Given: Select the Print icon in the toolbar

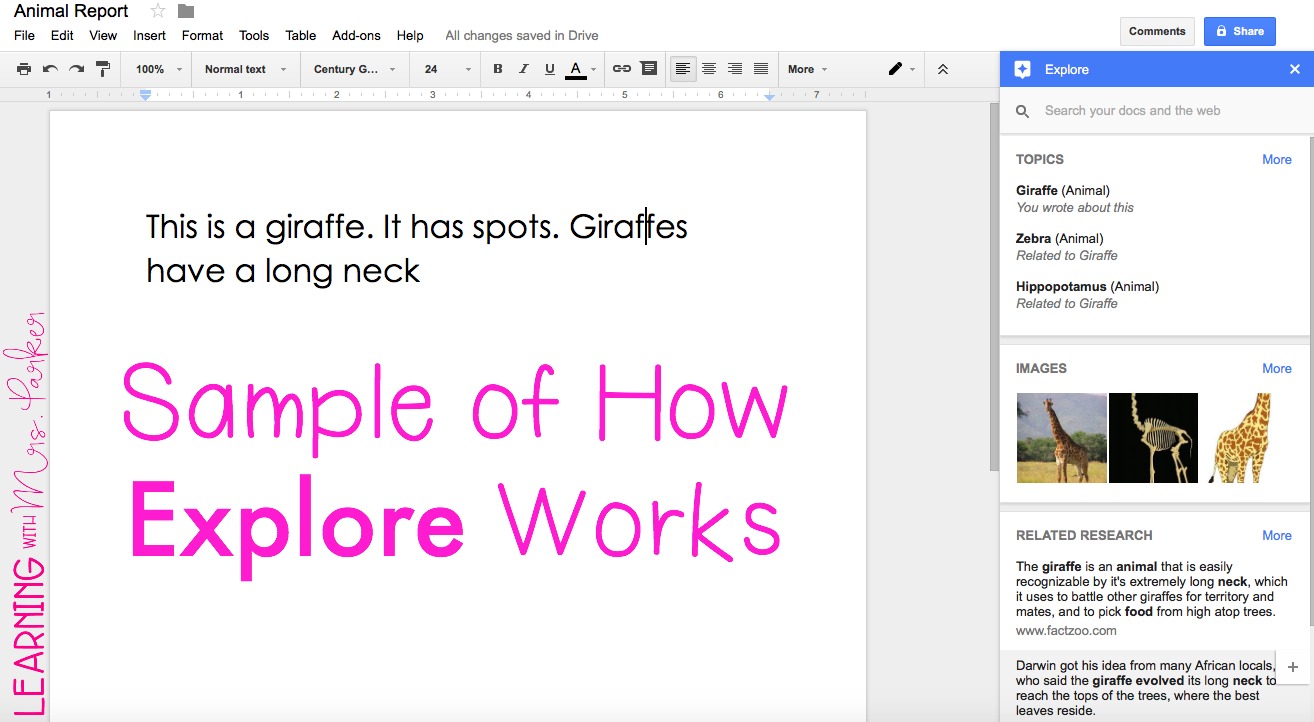Looking at the screenshot, I should [x=24, y=68].
